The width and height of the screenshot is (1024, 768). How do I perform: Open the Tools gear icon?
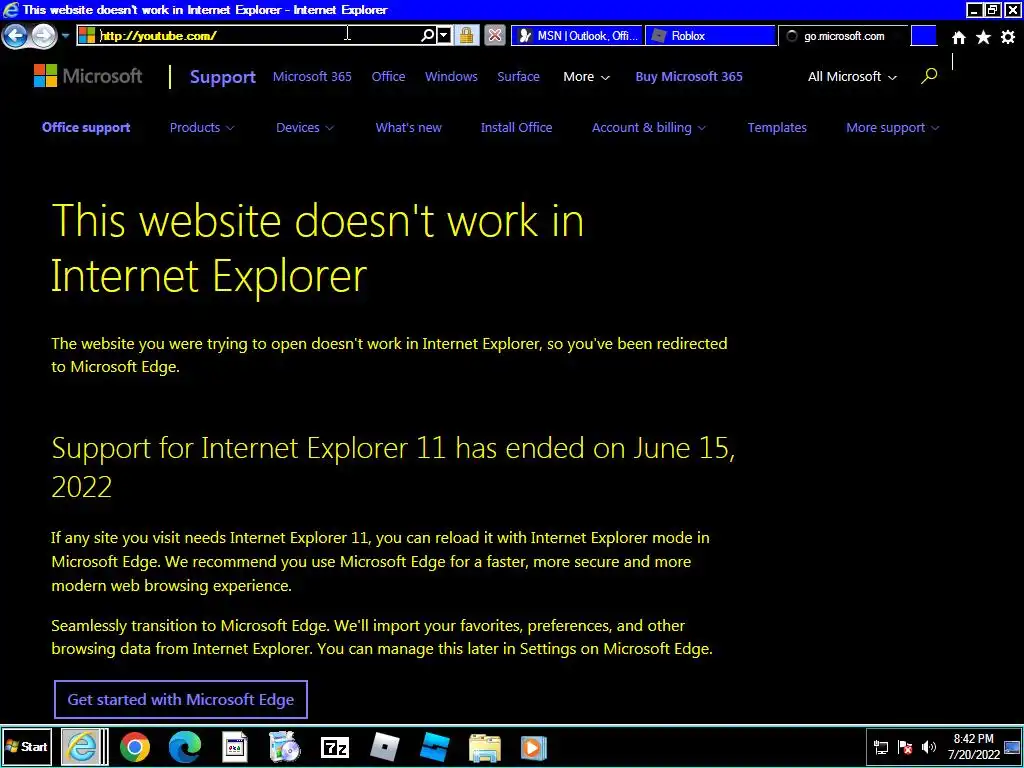pyautogui.click(x=1008, y=38)
